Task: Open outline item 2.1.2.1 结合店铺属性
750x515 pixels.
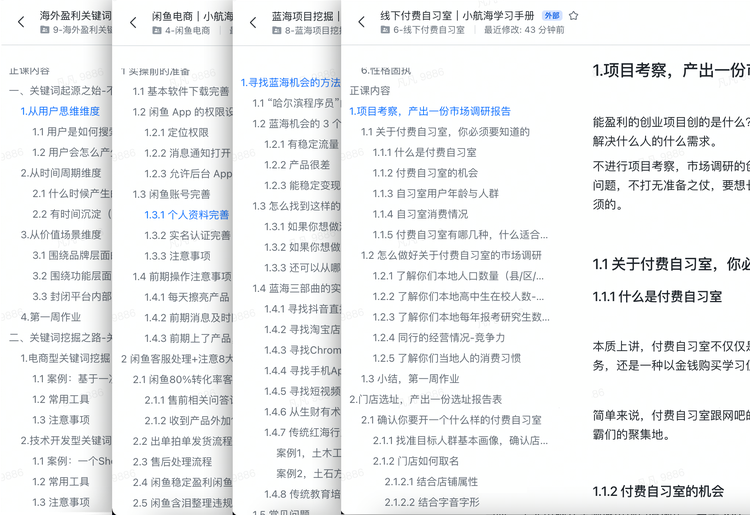Action: 430,482
